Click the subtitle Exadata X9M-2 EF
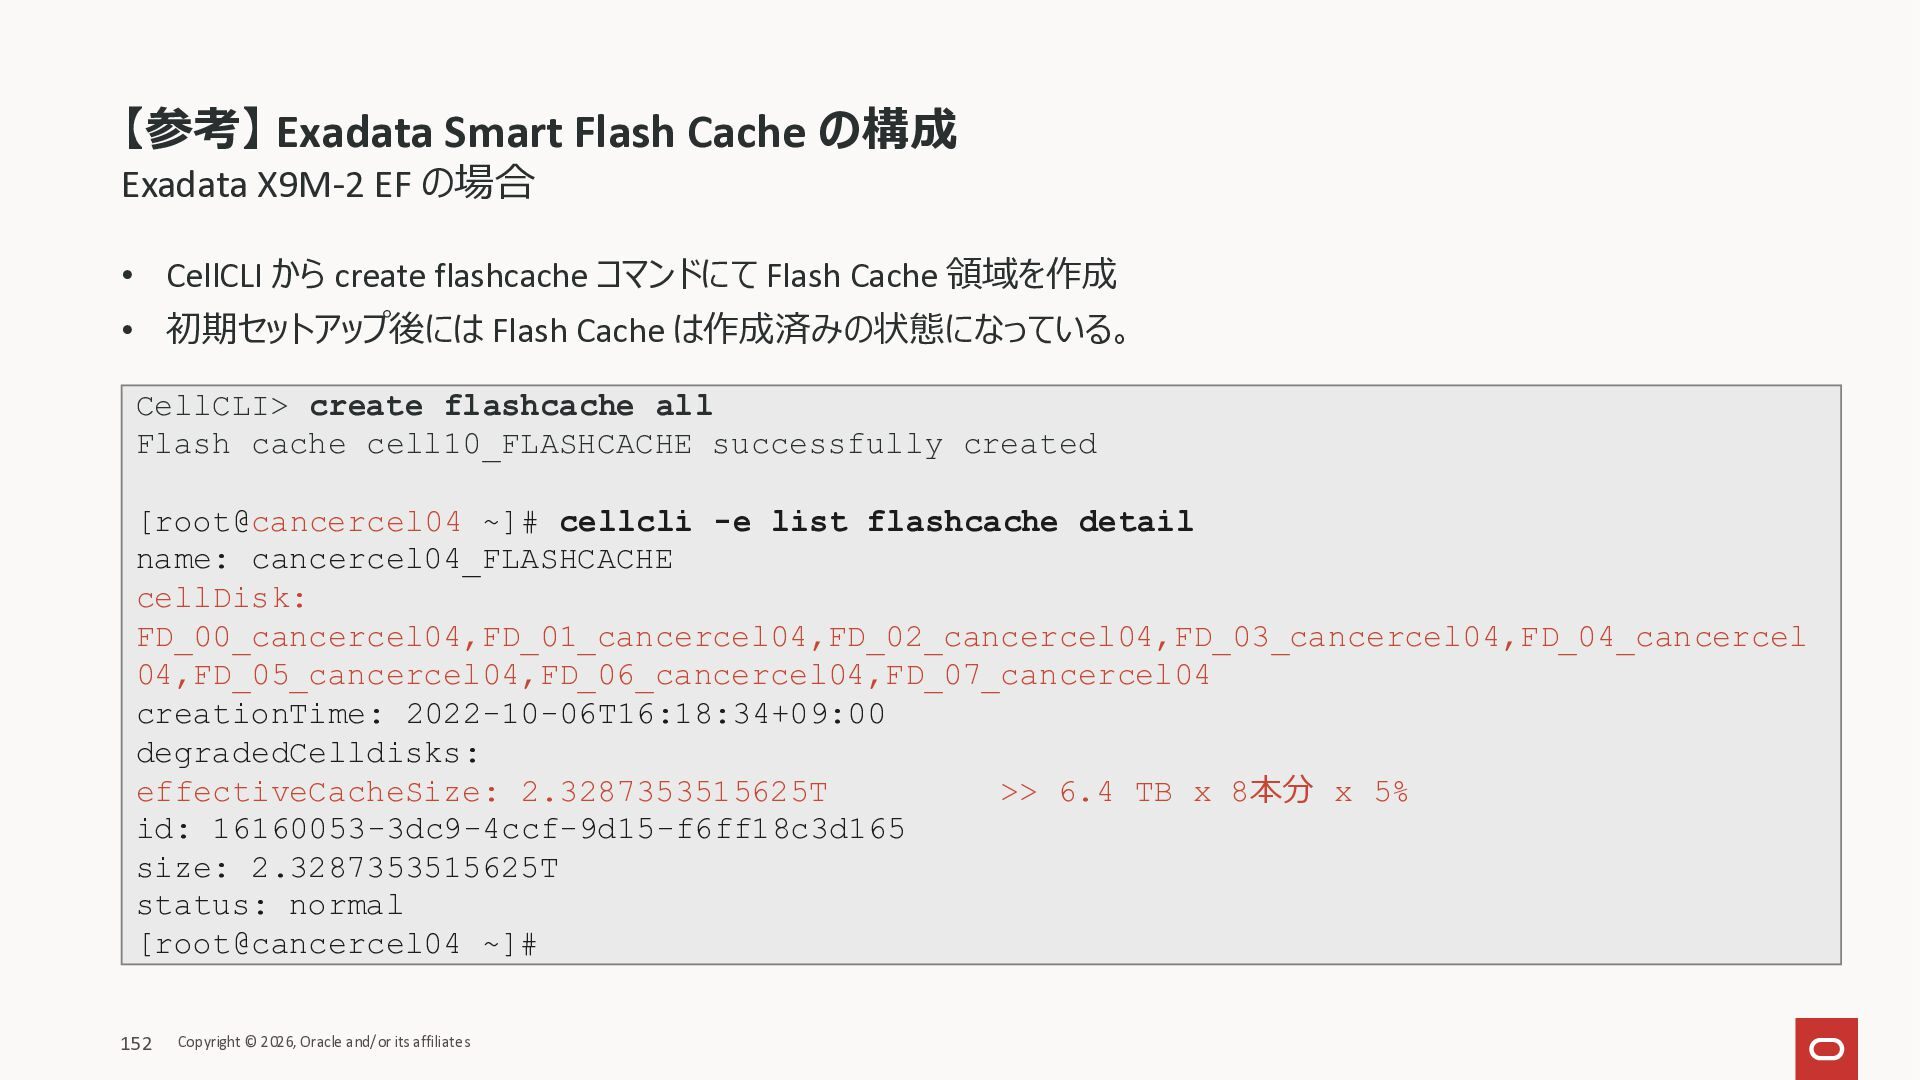Screen dimensions: 1920x1080 click(327, 184)
